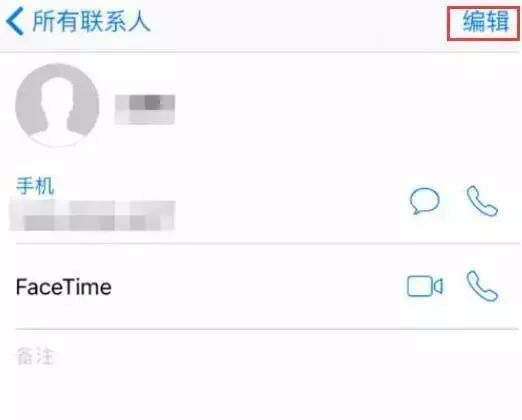This screenshot has width=522, height=420.
Task: Select the 手机 phone label
Action: [35, 186]
